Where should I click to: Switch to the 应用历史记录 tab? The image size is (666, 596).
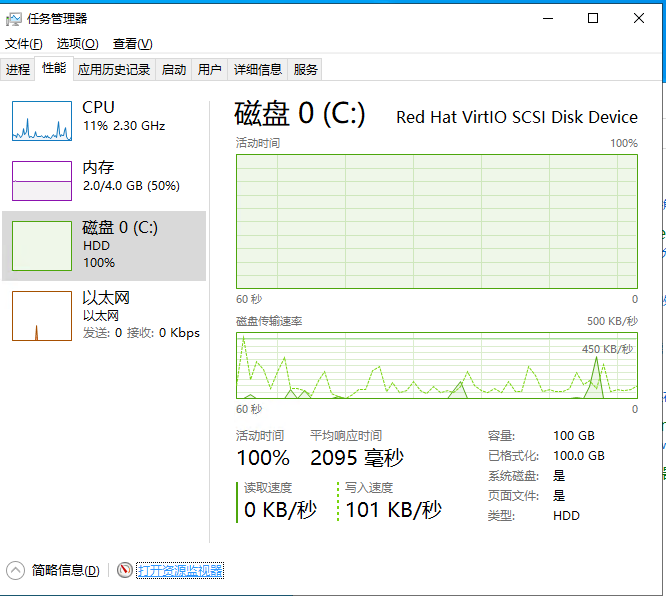click(x=114, y=69)
